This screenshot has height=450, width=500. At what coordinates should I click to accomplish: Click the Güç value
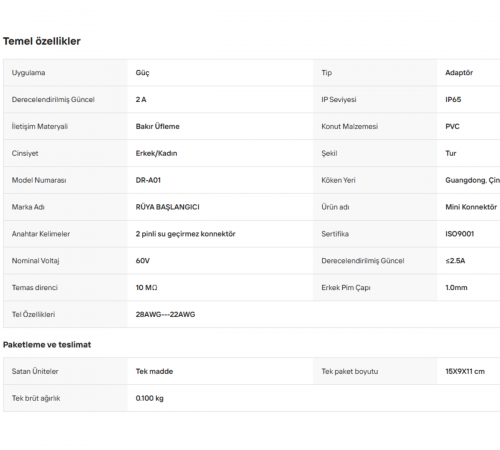[142, 73]
